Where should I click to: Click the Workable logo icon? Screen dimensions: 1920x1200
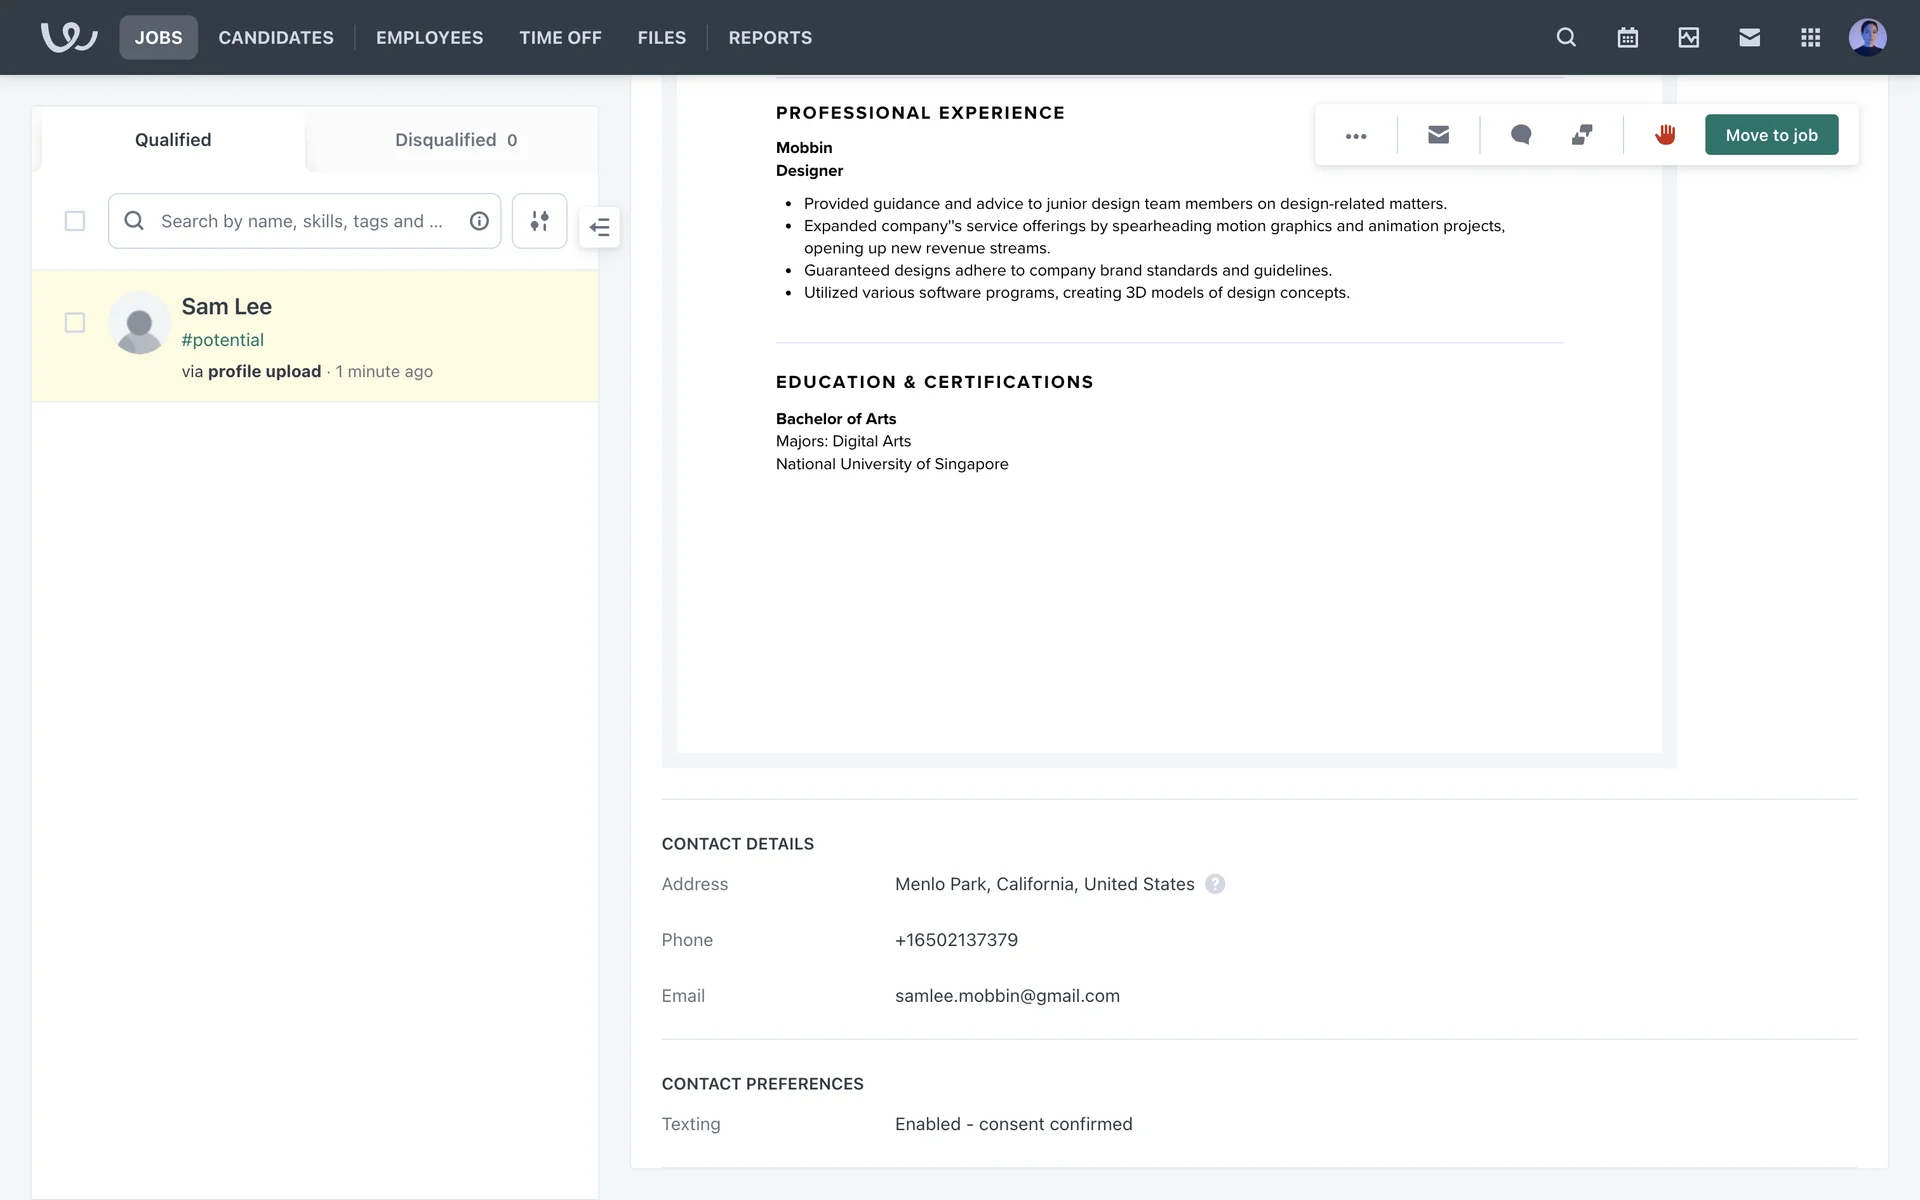click(68, 37)
